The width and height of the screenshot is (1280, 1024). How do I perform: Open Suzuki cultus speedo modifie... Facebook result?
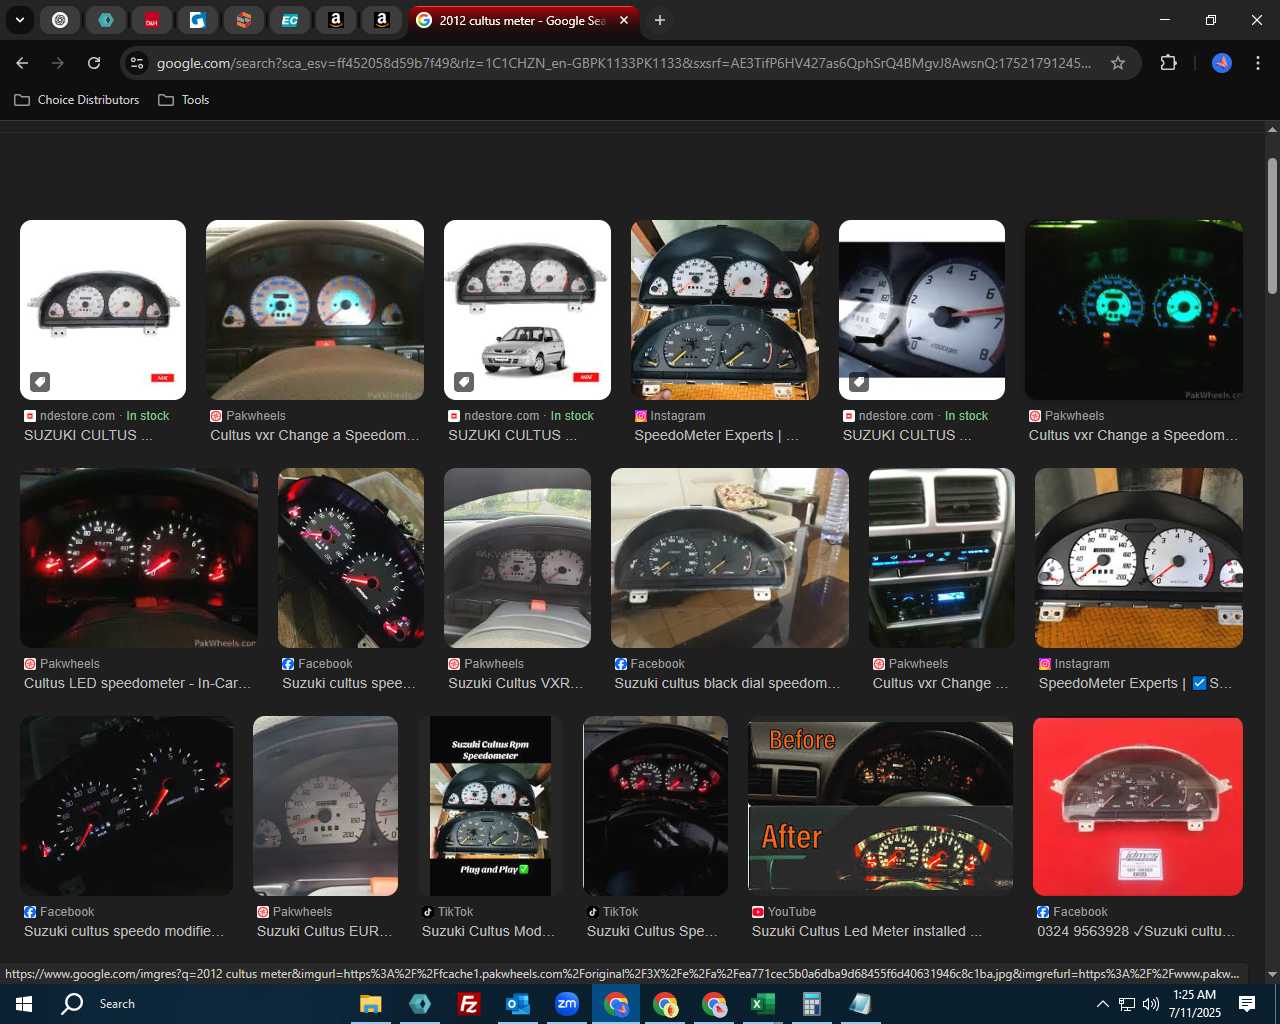(x=125, y=931)
